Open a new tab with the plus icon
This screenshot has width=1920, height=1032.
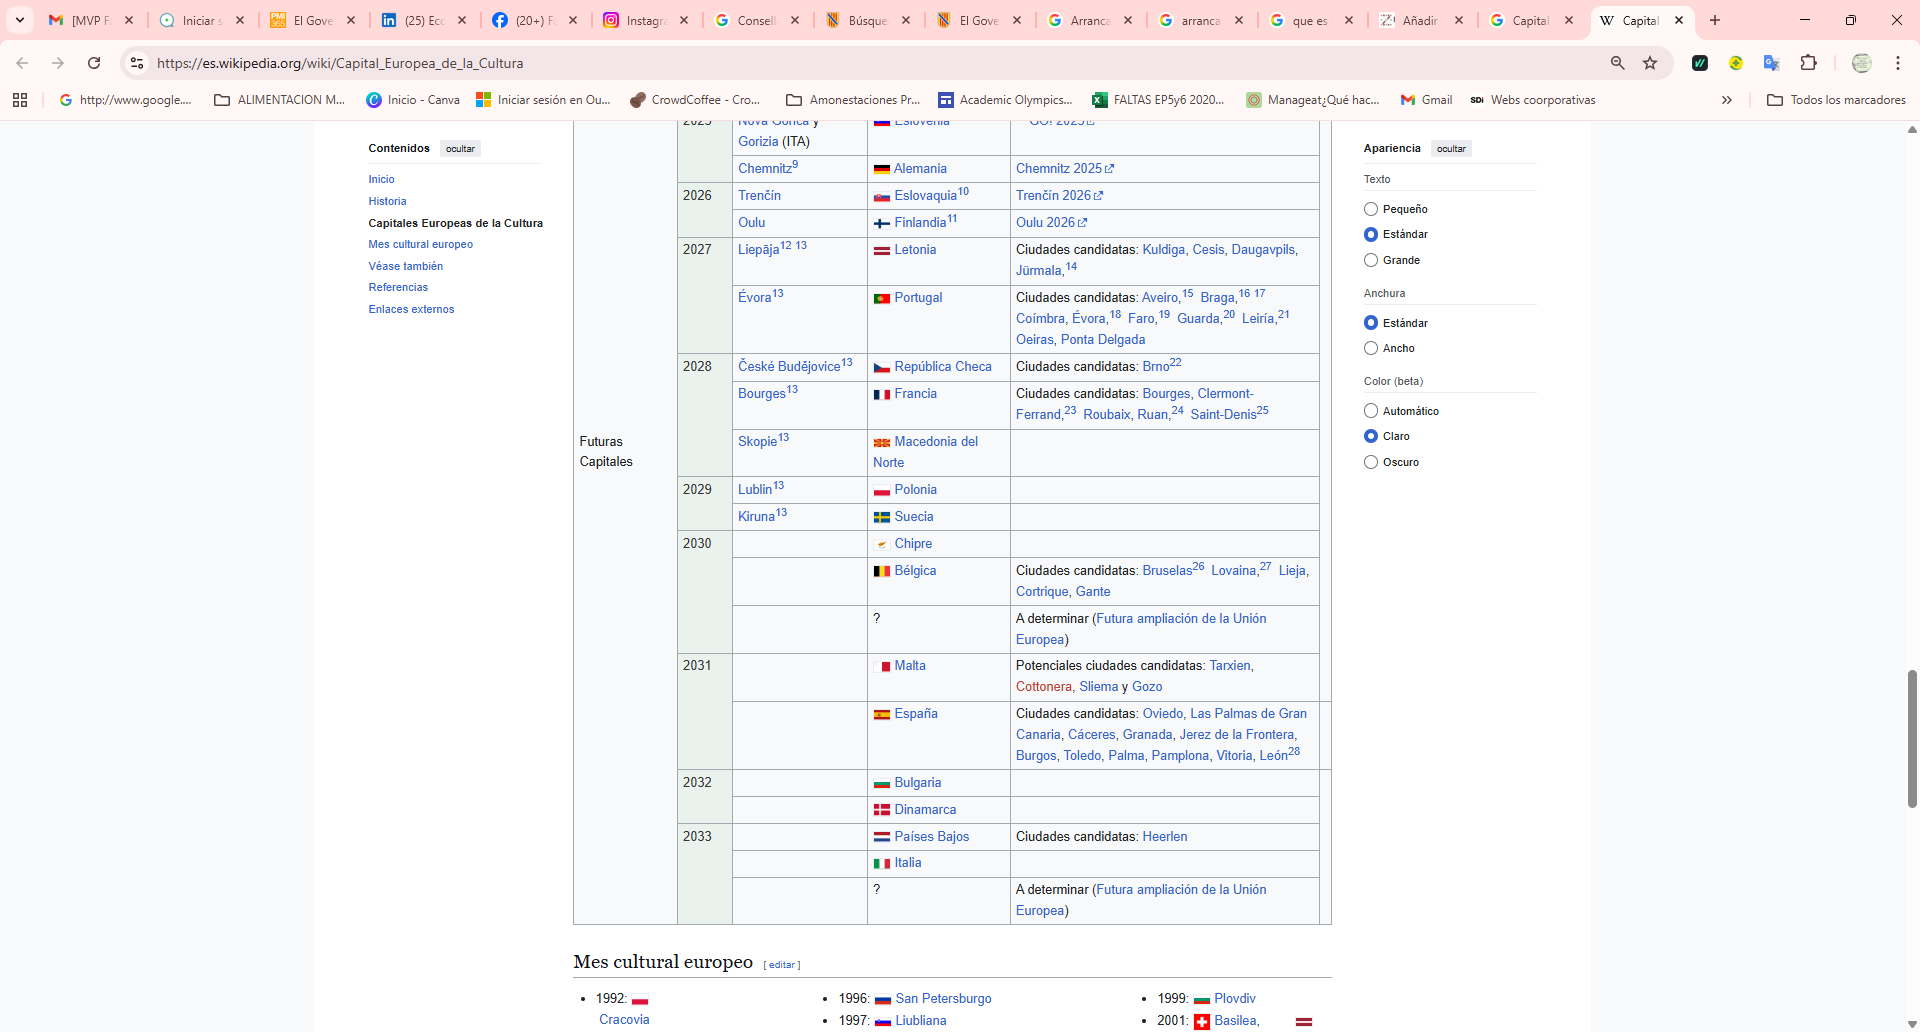(1715, 20)
